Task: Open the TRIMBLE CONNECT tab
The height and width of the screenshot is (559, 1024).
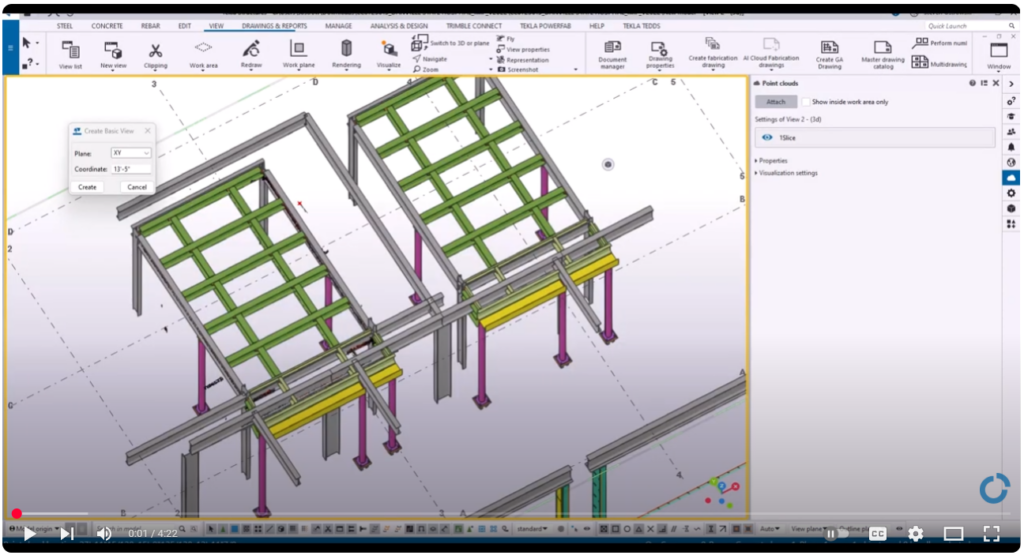Action: (x=473, y=26)
